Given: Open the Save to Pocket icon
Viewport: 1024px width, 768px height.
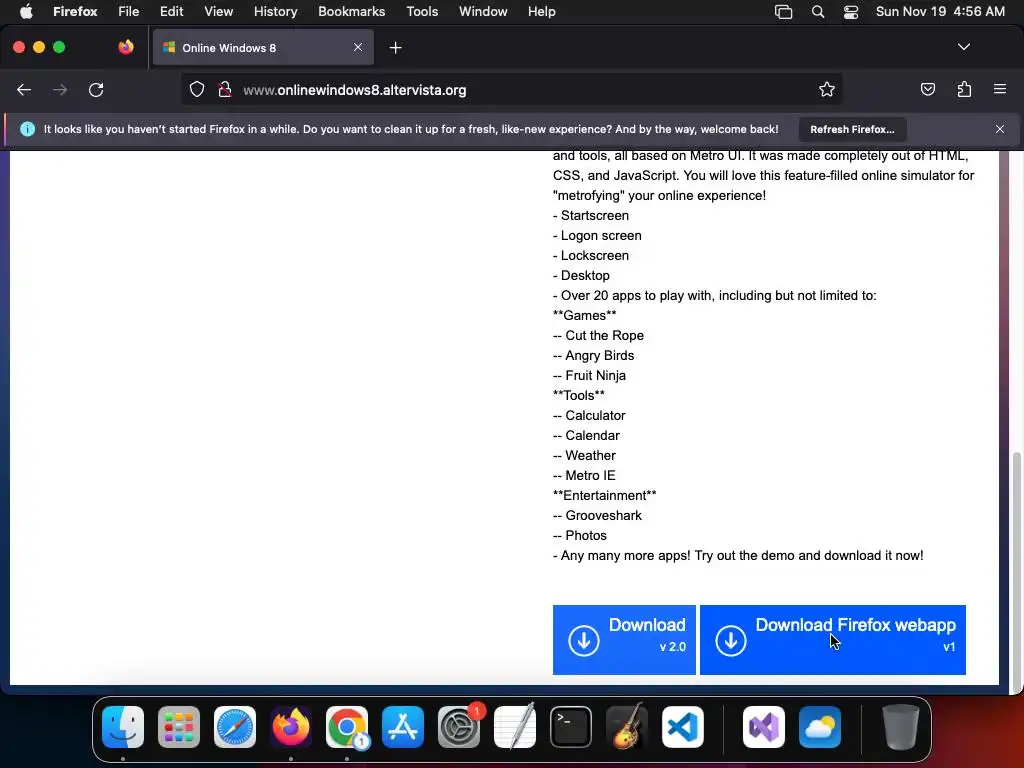Looking at the screenshot, I should click(927, 90).
